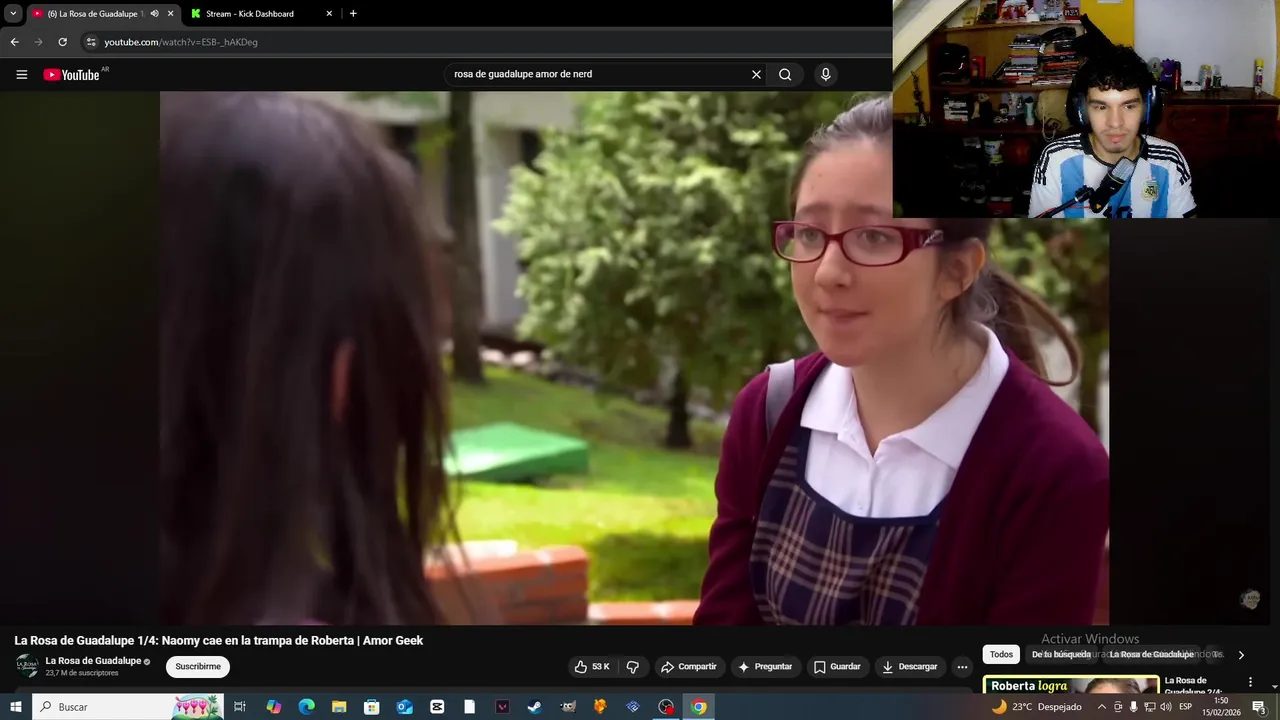Show more filter chips with right arrow
The image size is (1280, 720).
(x=1241, y=655)
